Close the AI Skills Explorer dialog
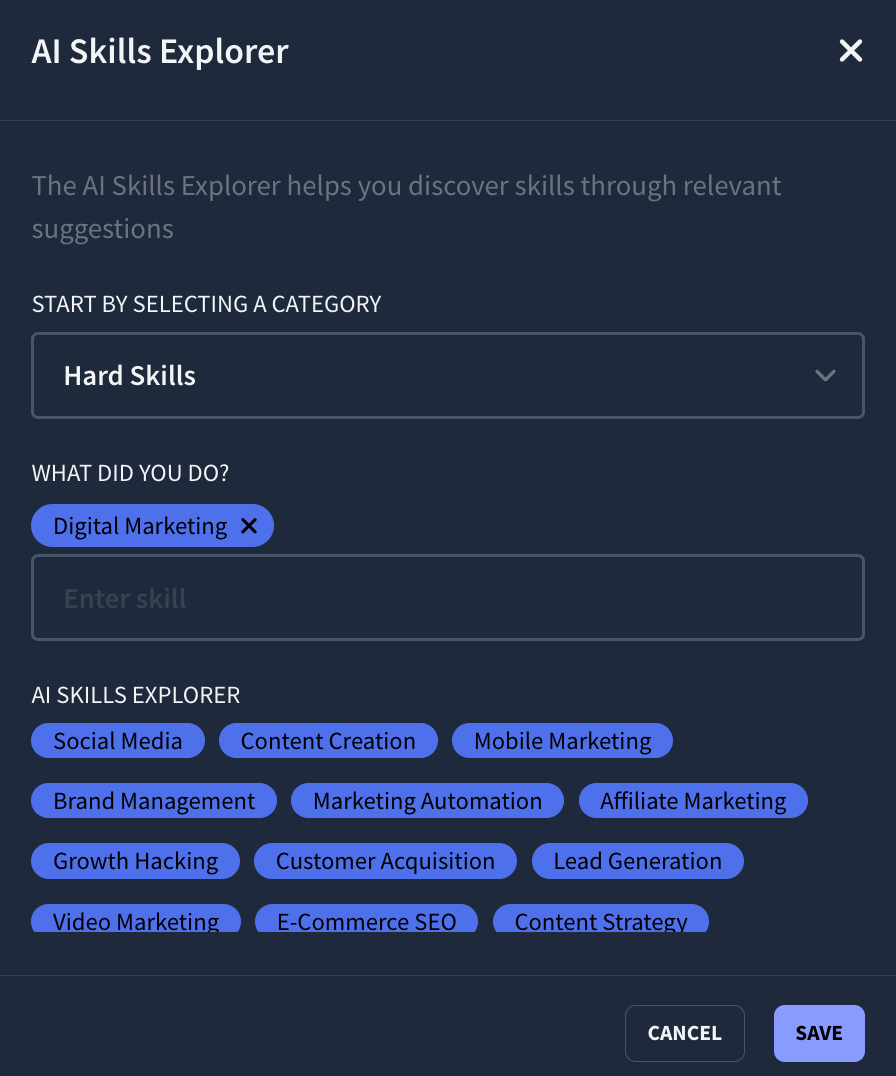The width and height of the screenshot is (896, 1076). coord(850,50)
